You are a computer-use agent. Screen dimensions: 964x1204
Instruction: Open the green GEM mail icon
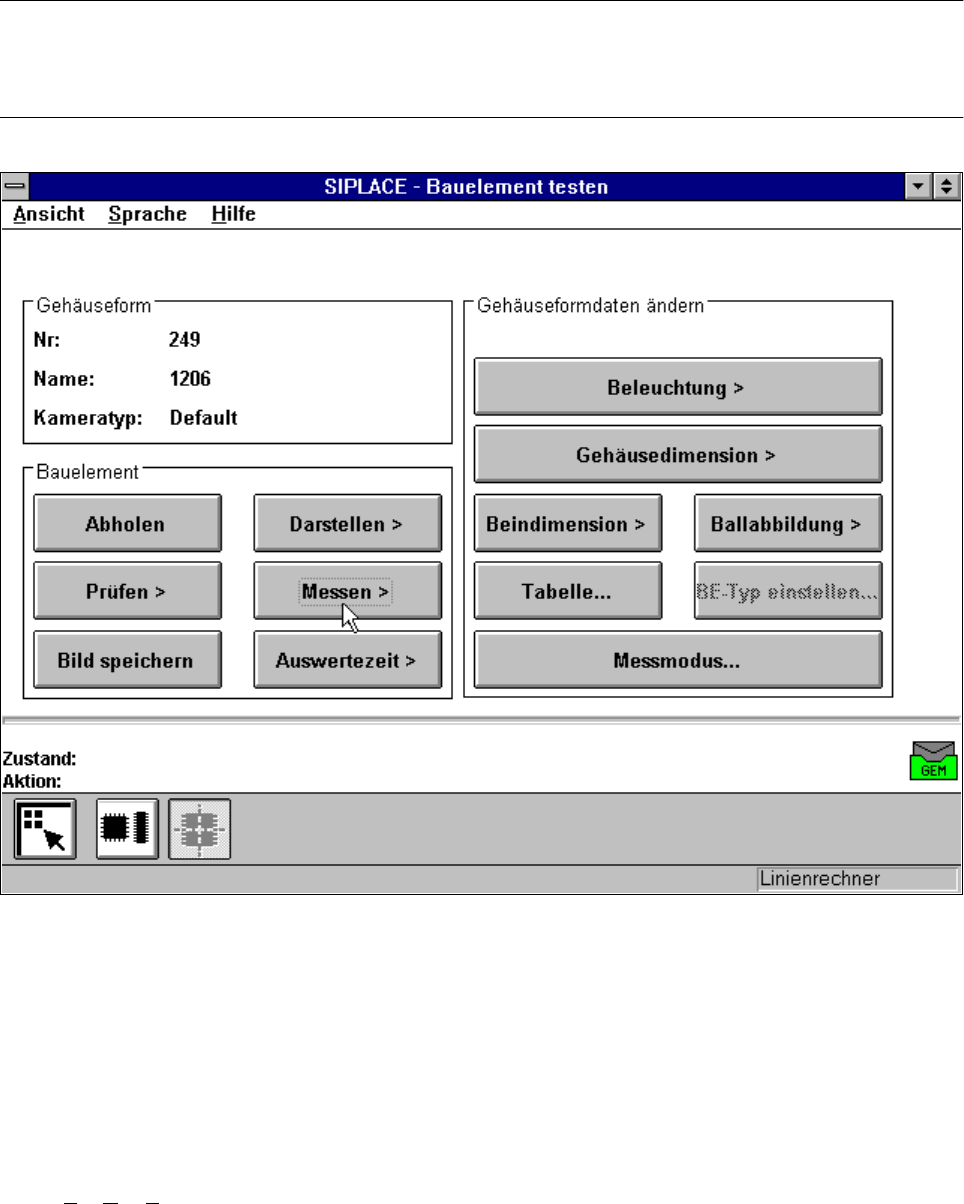933,761
